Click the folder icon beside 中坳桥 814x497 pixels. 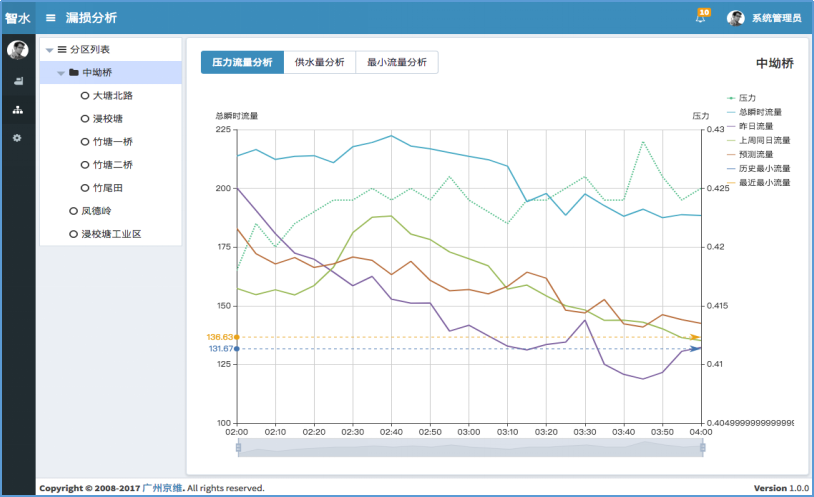pos(74,73)
